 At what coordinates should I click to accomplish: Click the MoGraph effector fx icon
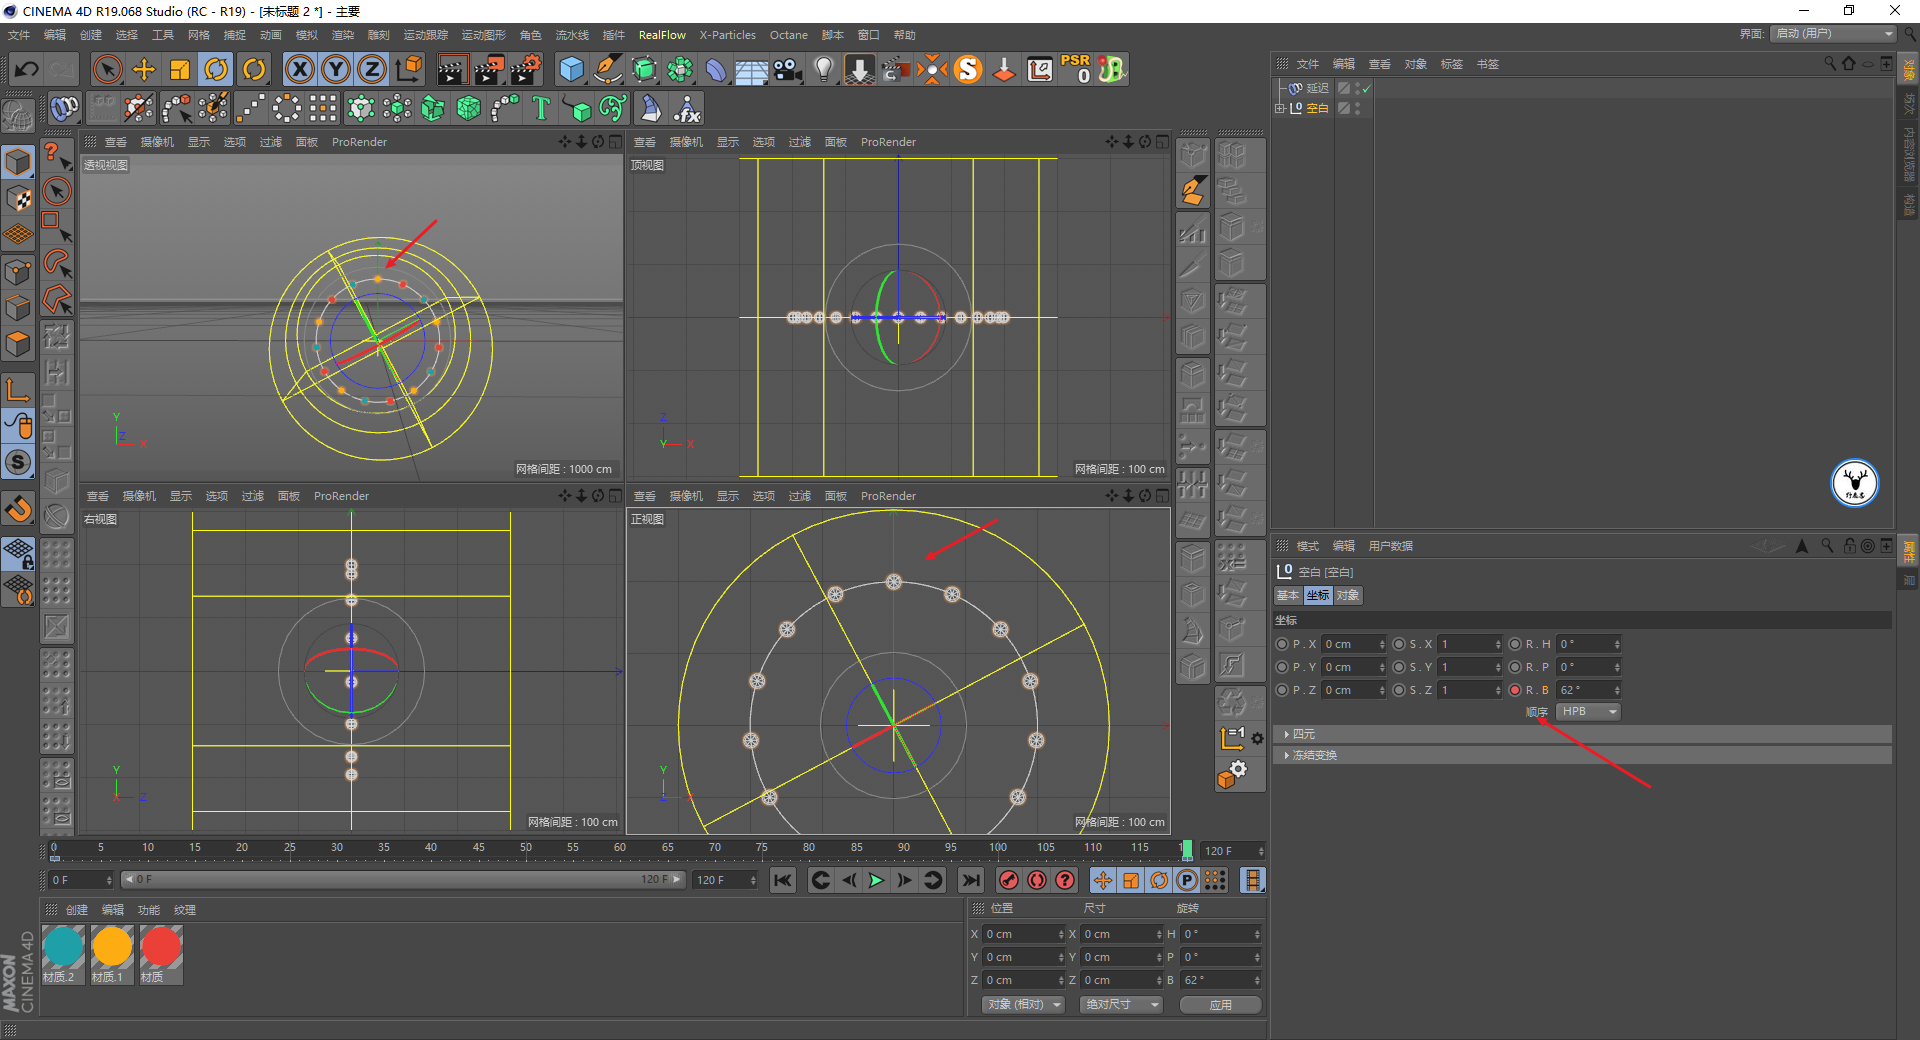coord(687,108)
